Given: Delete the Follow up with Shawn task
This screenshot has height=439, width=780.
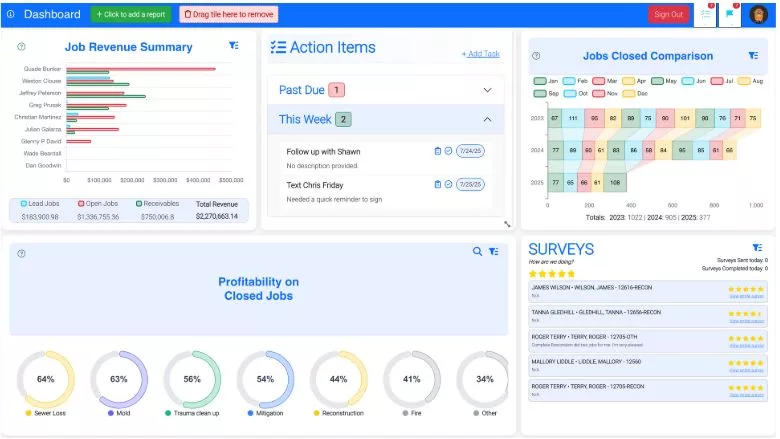Looking at the screenshot, I should 437,151.
